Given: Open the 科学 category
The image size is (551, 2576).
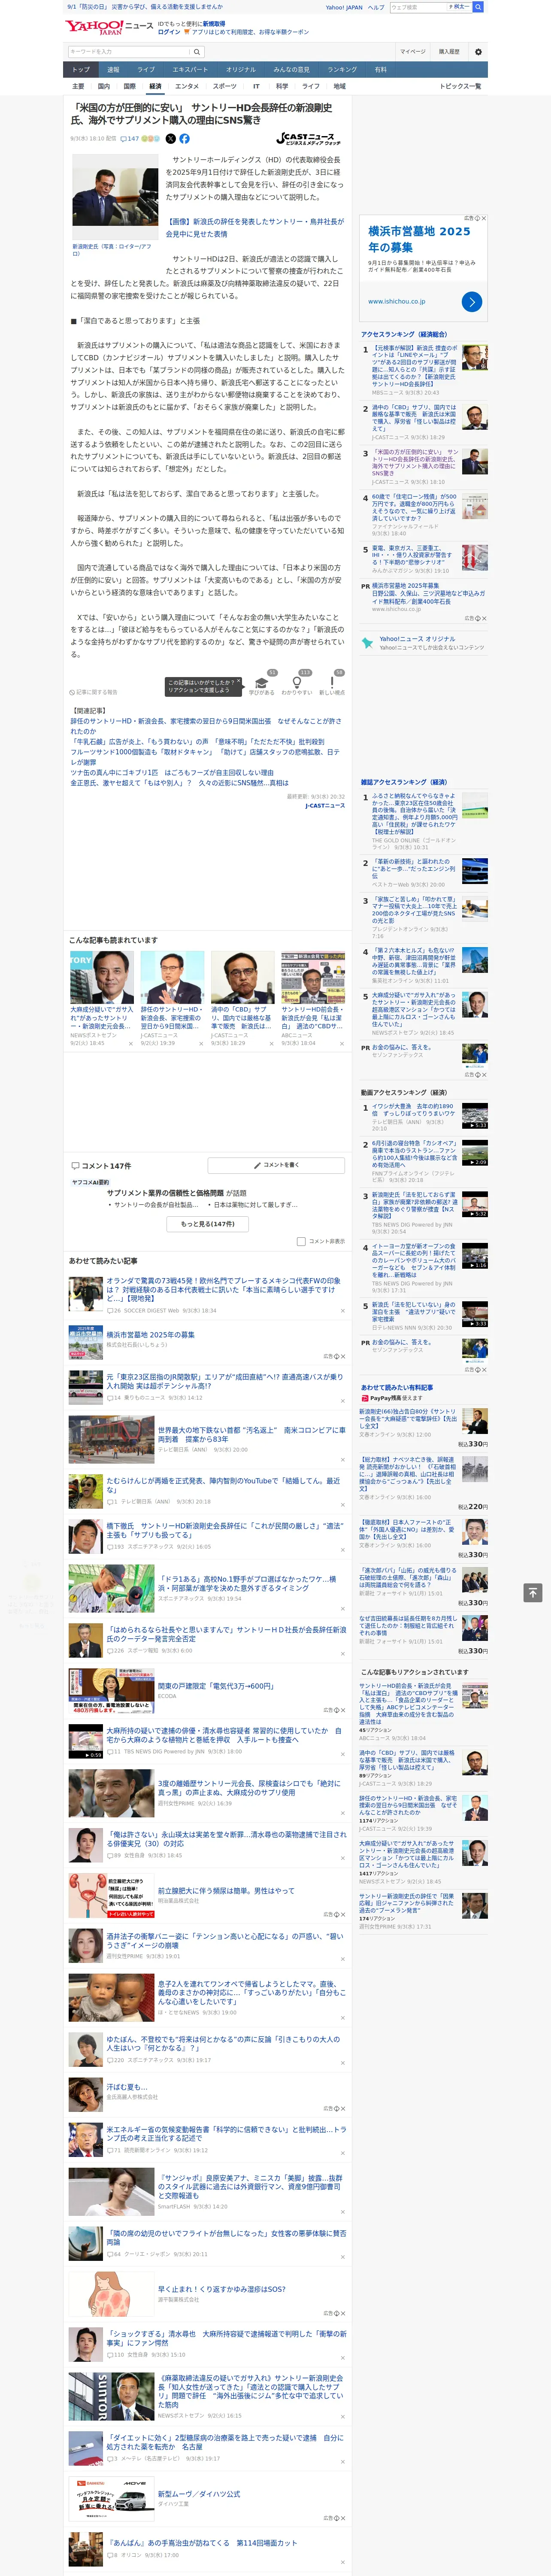Looking at the screenshot, I should click(282, 86).
